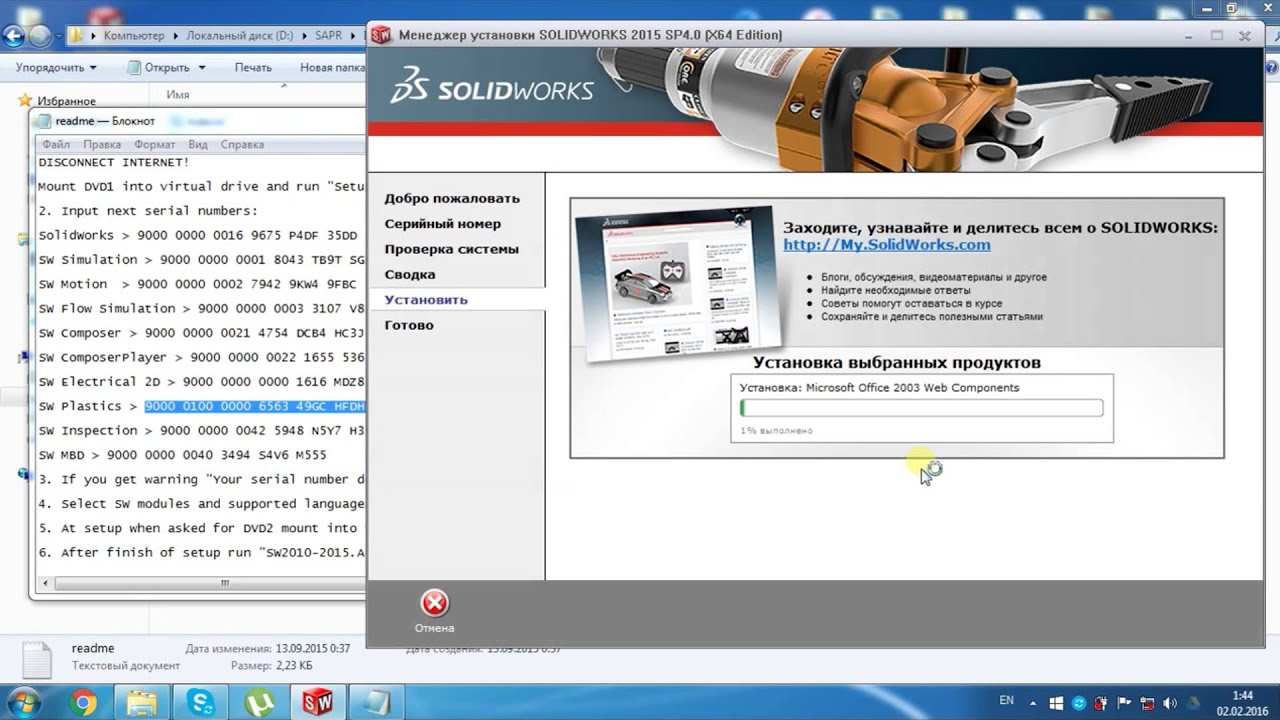Open Skype from the taskbar
Viewport: 1280px width, 720px height.
(200, 703)
